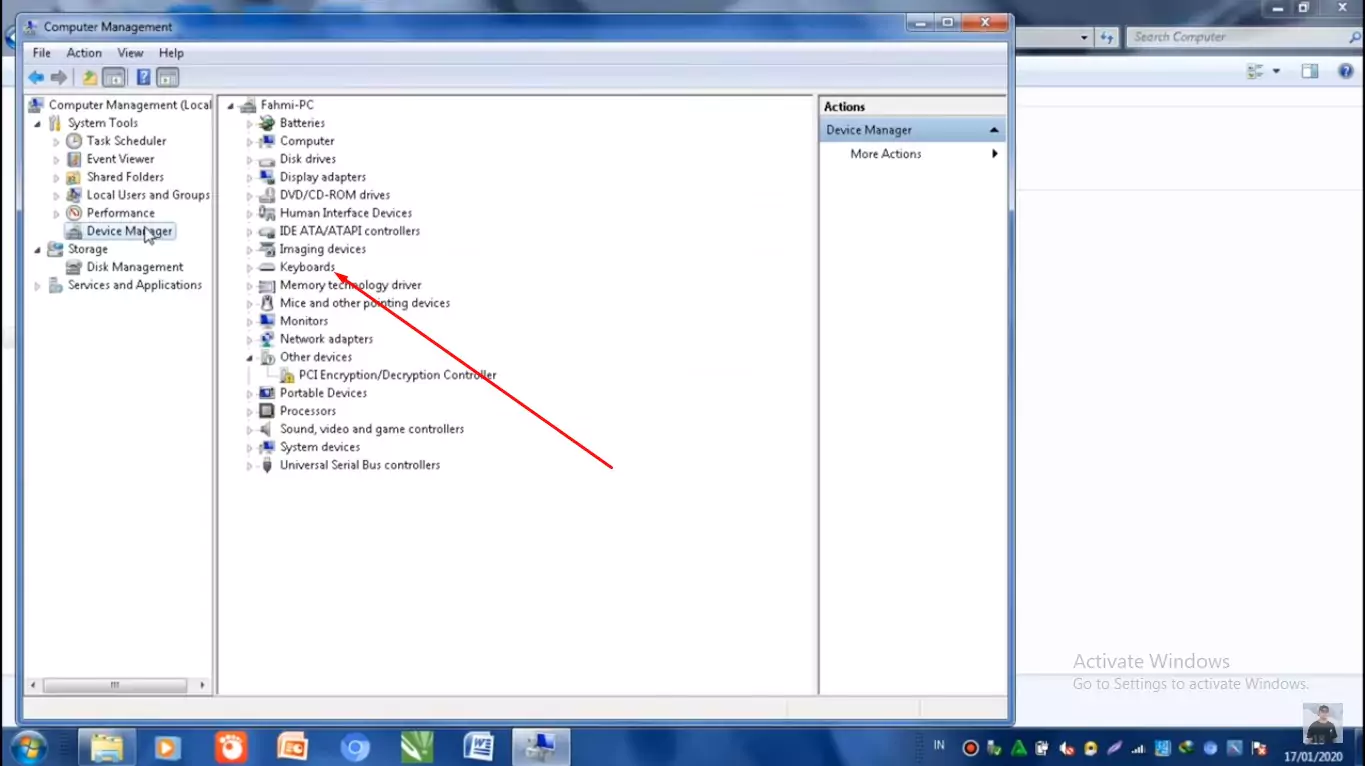1365x766 pixels.
Task: Open the Action menu
Action: (84, 53)
